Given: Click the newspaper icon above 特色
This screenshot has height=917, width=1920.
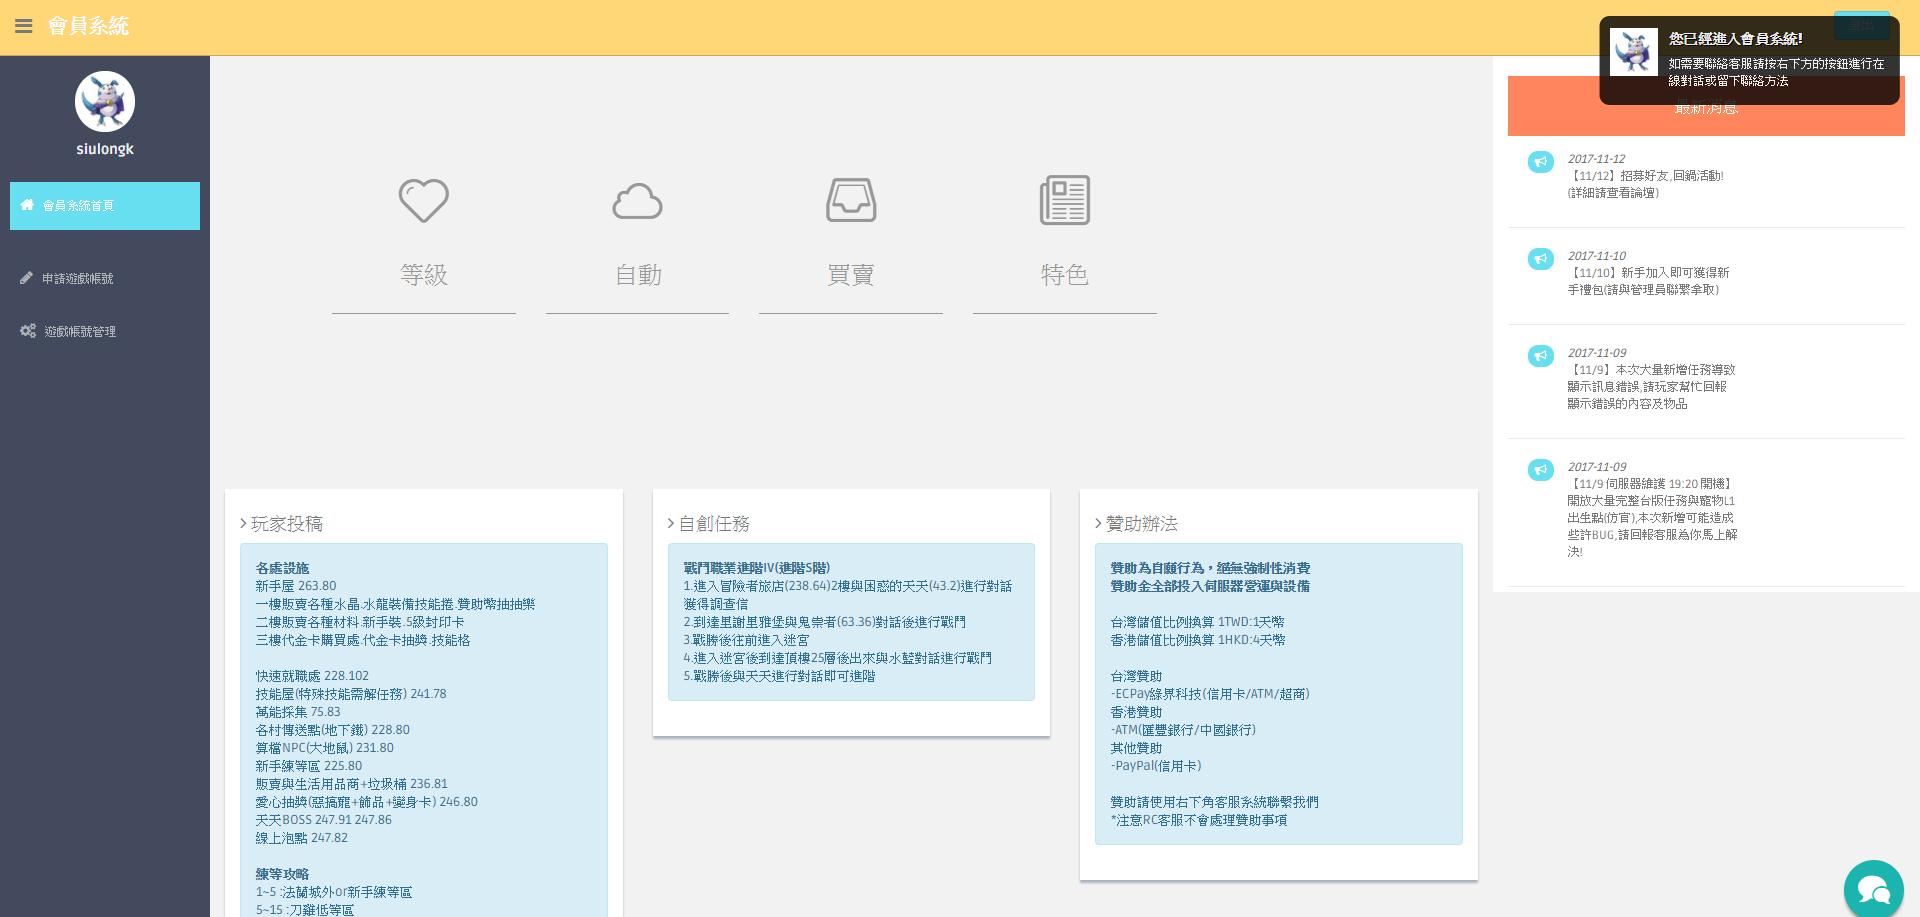Looking at the screenshot, I should click(x=1064, y=200).
